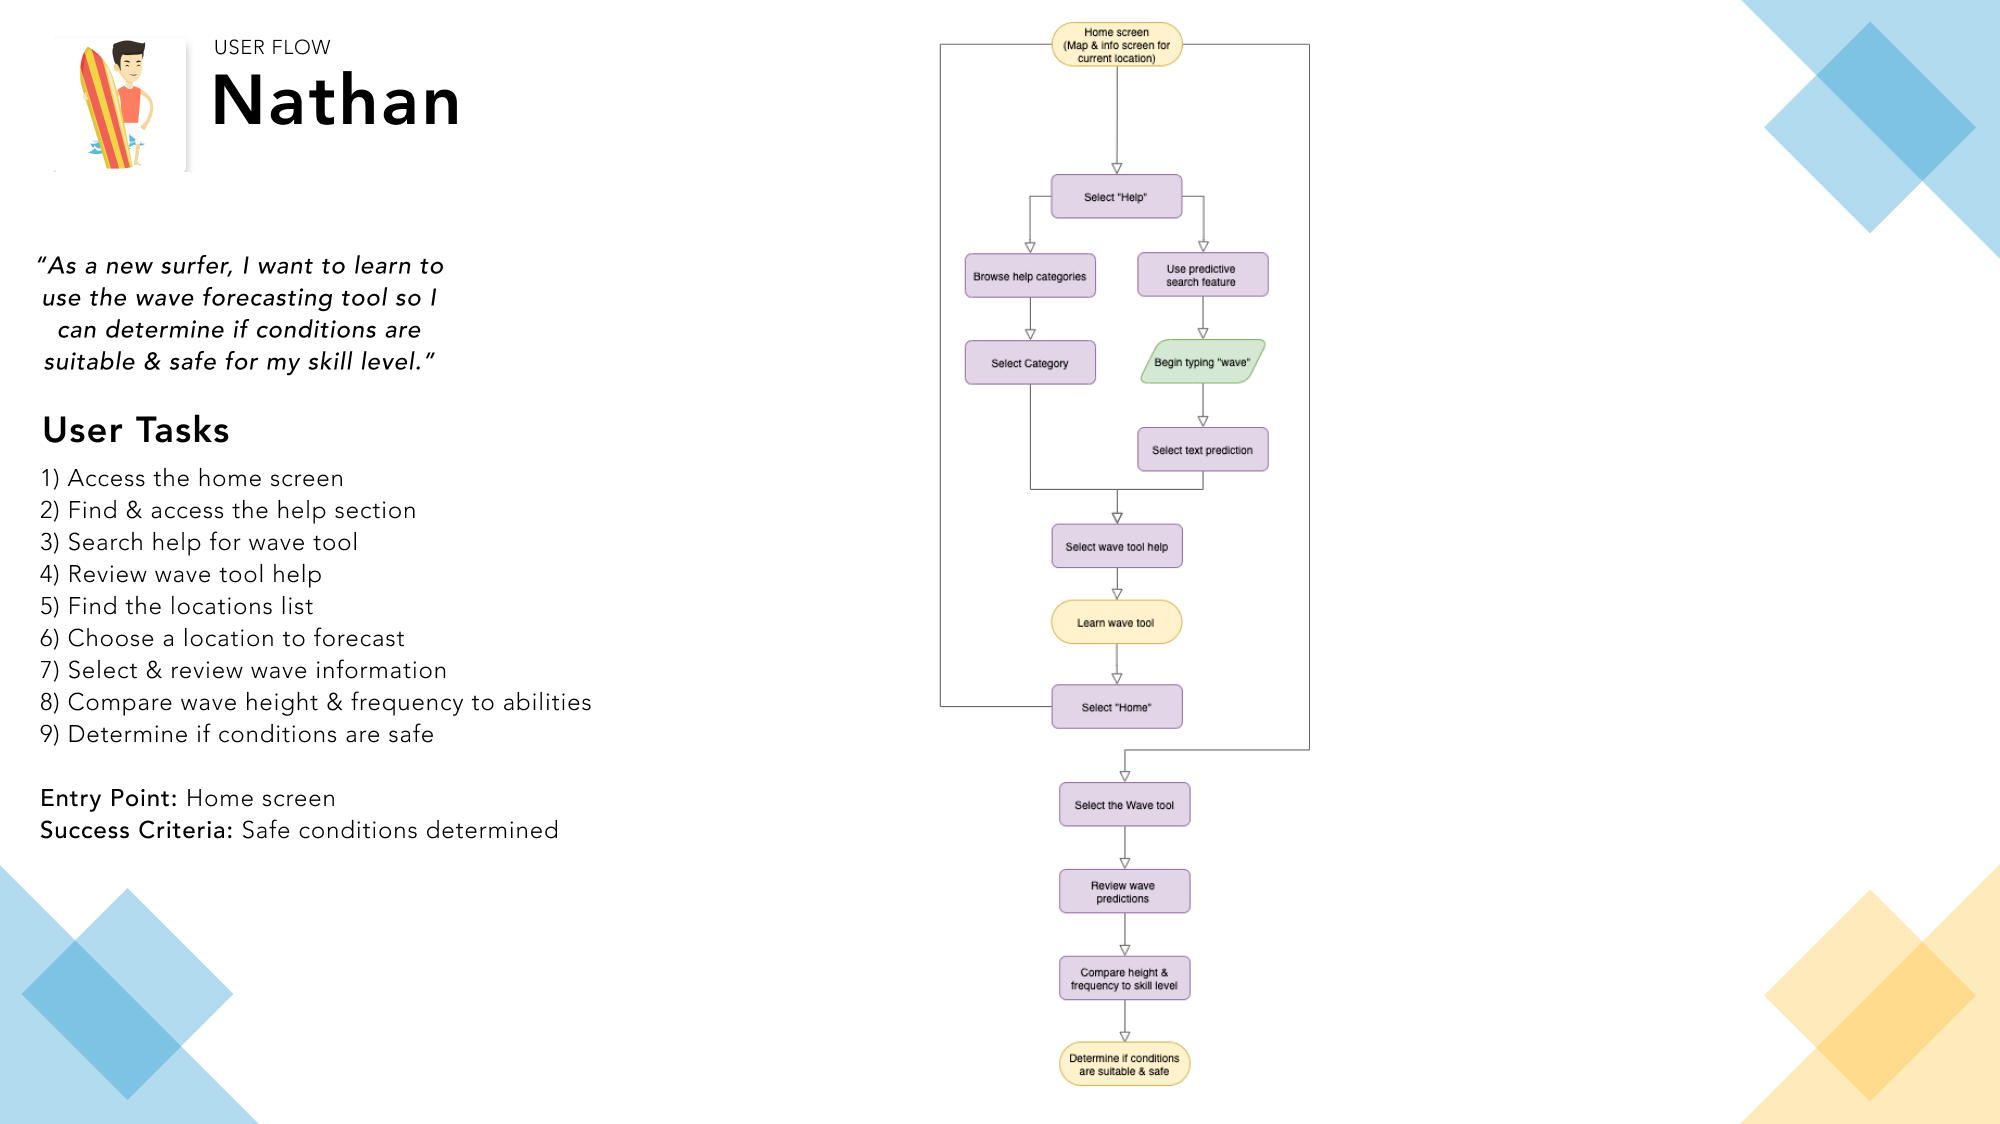Click the 'Select Home' return node button
The height and width of the screenshot is (1124, 2000).
(x=1120, y=706)
